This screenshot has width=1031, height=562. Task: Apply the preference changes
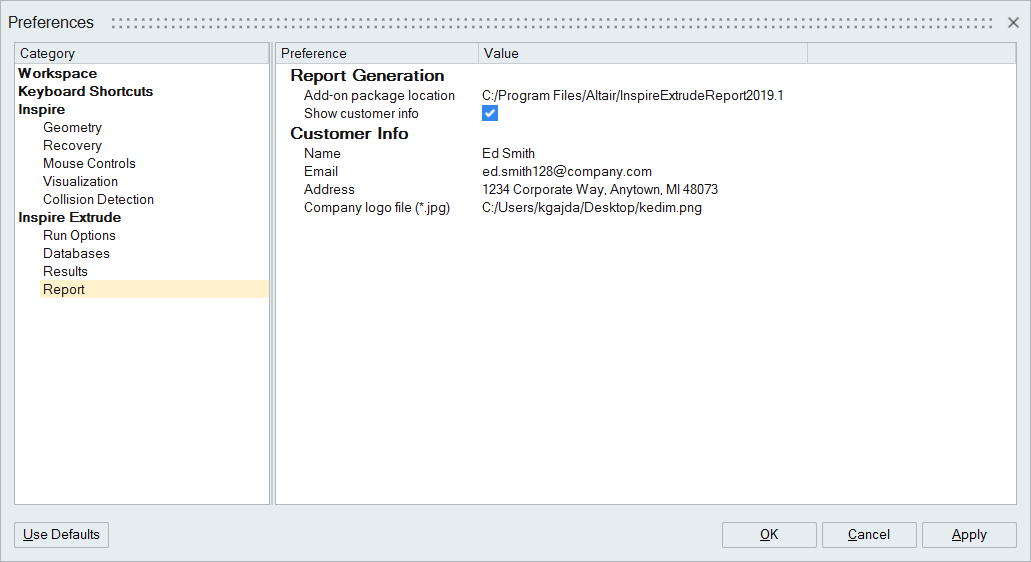[x=969, y=535]
